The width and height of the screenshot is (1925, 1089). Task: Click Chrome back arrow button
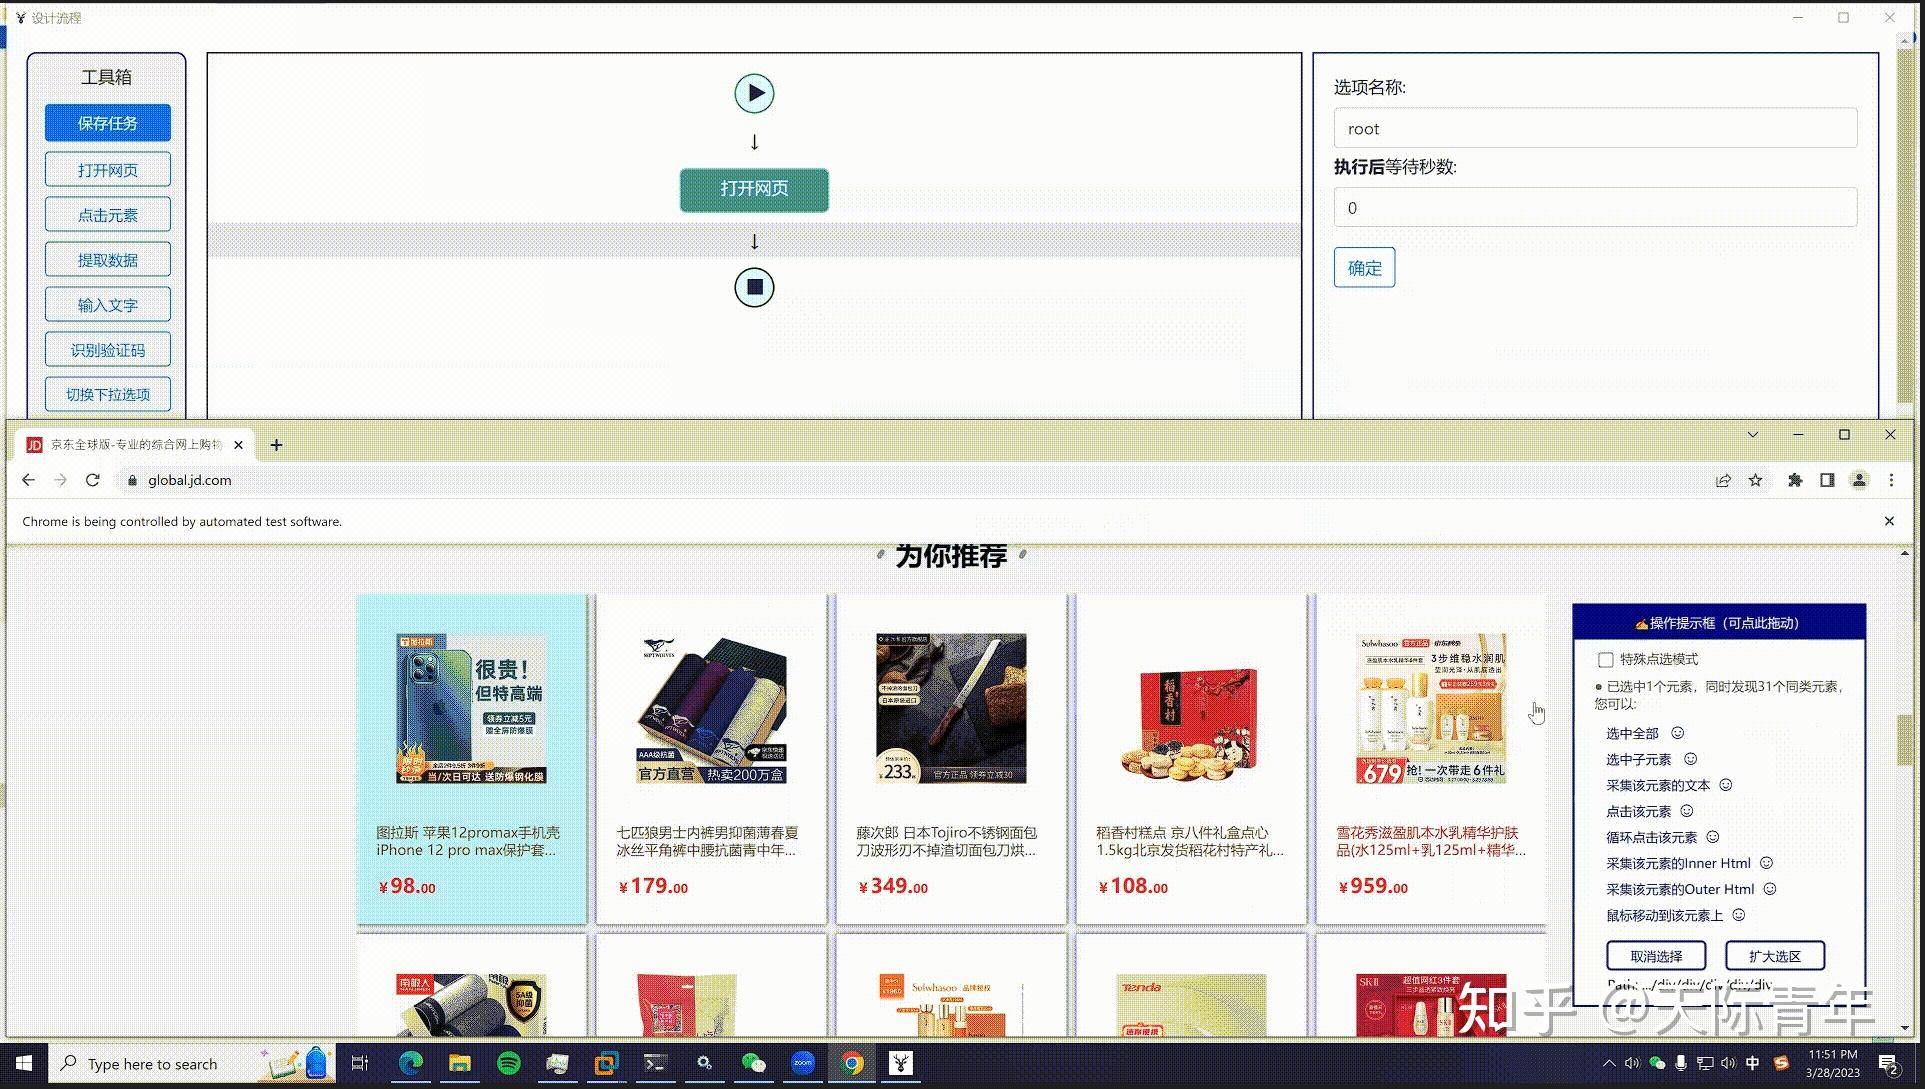click(x=28, y=480)
